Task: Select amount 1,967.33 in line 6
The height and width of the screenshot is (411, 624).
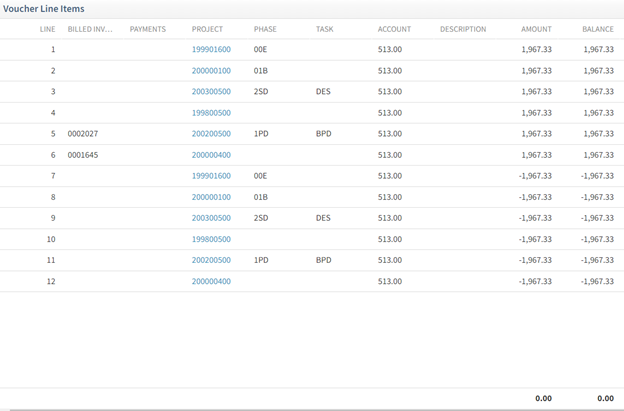Action: (x=536, y=155)
